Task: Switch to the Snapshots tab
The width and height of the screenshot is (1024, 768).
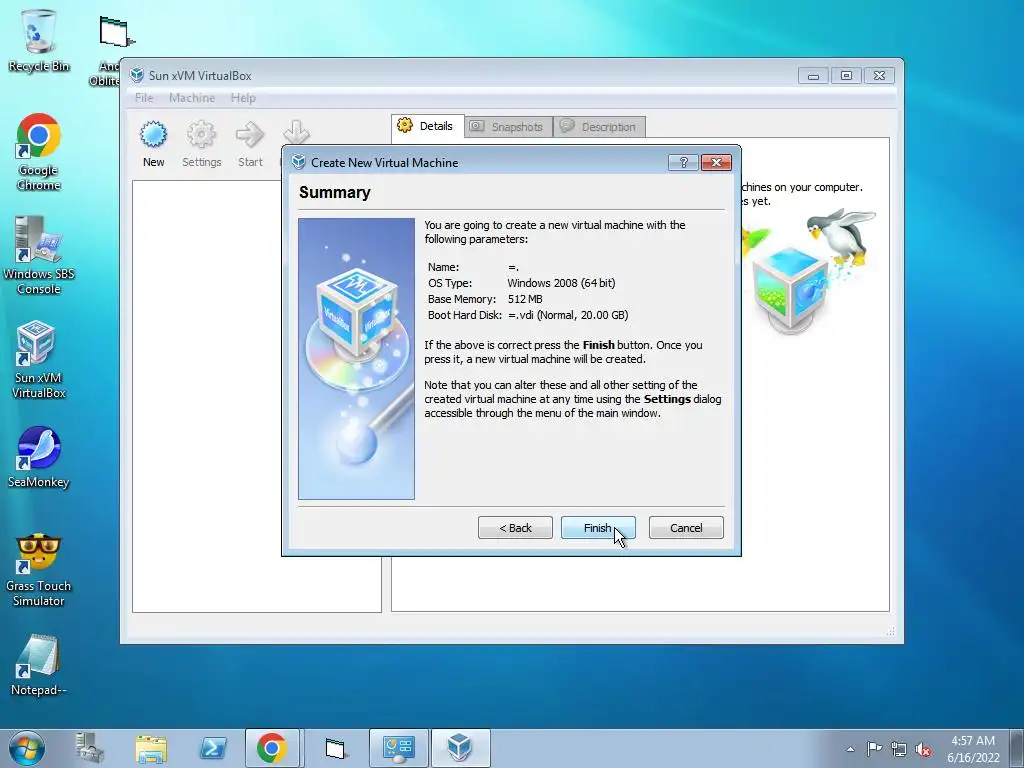Action: (508, 127)
